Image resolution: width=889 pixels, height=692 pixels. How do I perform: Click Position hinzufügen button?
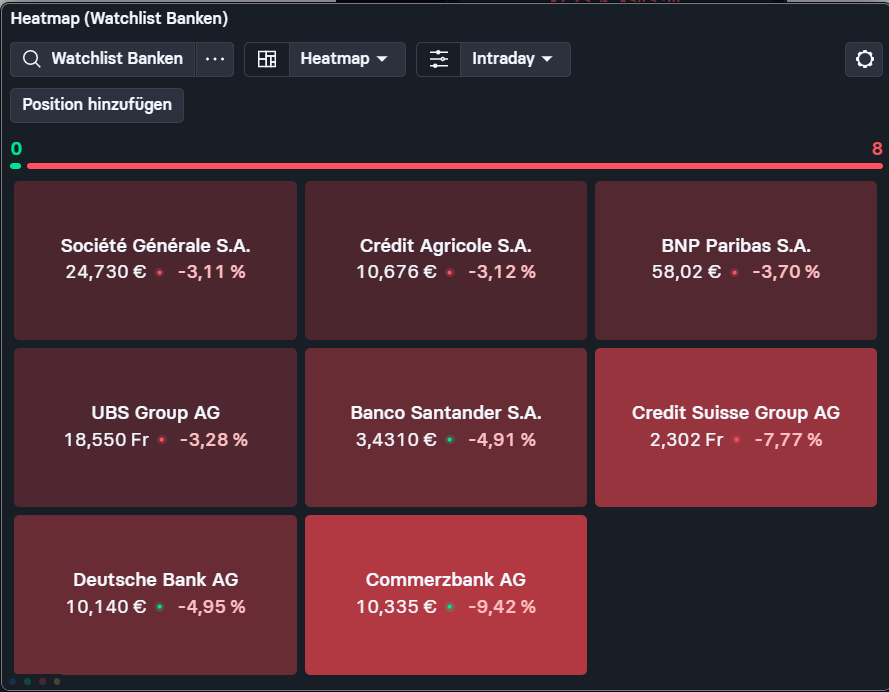(97, 105)
